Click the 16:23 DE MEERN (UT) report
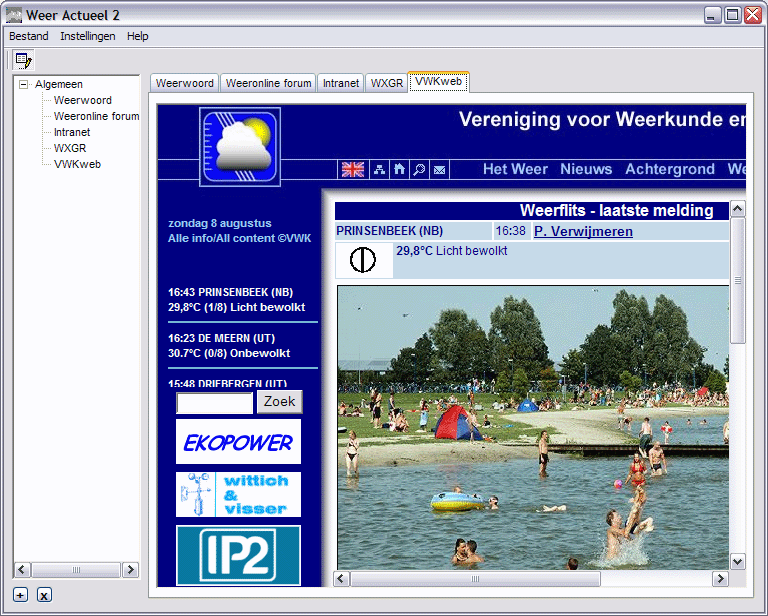Screen dimensions: 768x616 click(229, 346)
